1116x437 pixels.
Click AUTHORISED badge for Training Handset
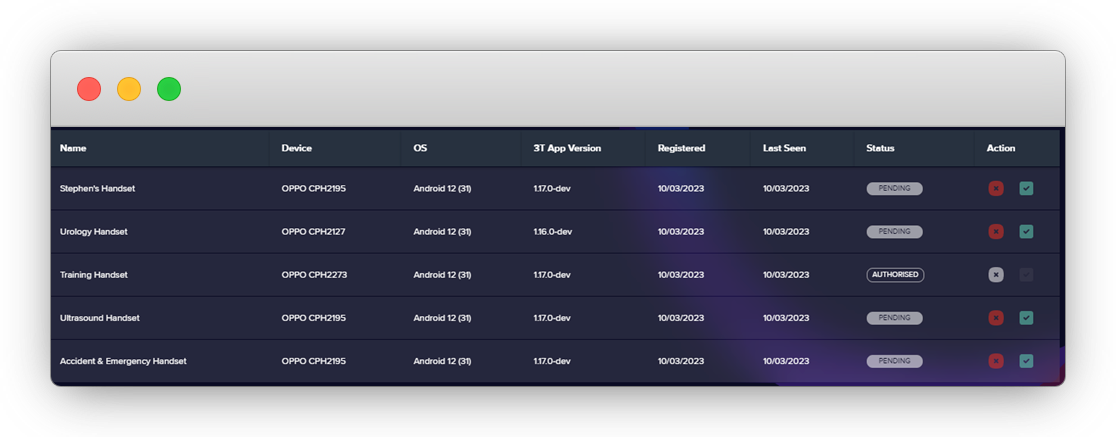pos(895,275)
